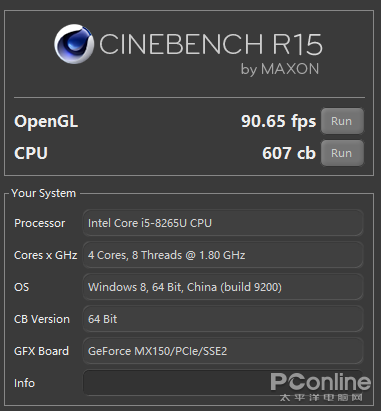
Task: Click the Cinebench sphere logo icon
Action: [74, 44]
